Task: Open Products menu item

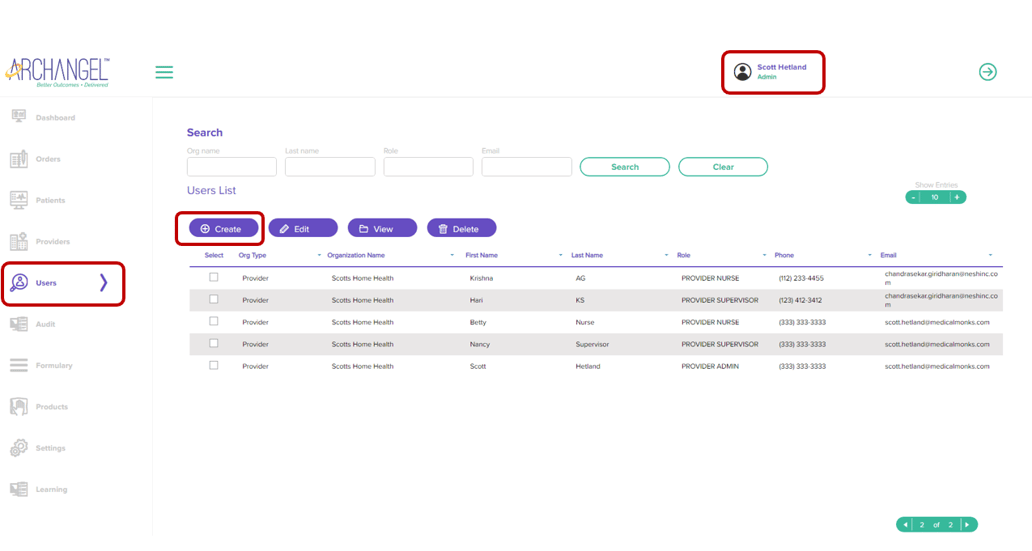Action: (51, 407)
